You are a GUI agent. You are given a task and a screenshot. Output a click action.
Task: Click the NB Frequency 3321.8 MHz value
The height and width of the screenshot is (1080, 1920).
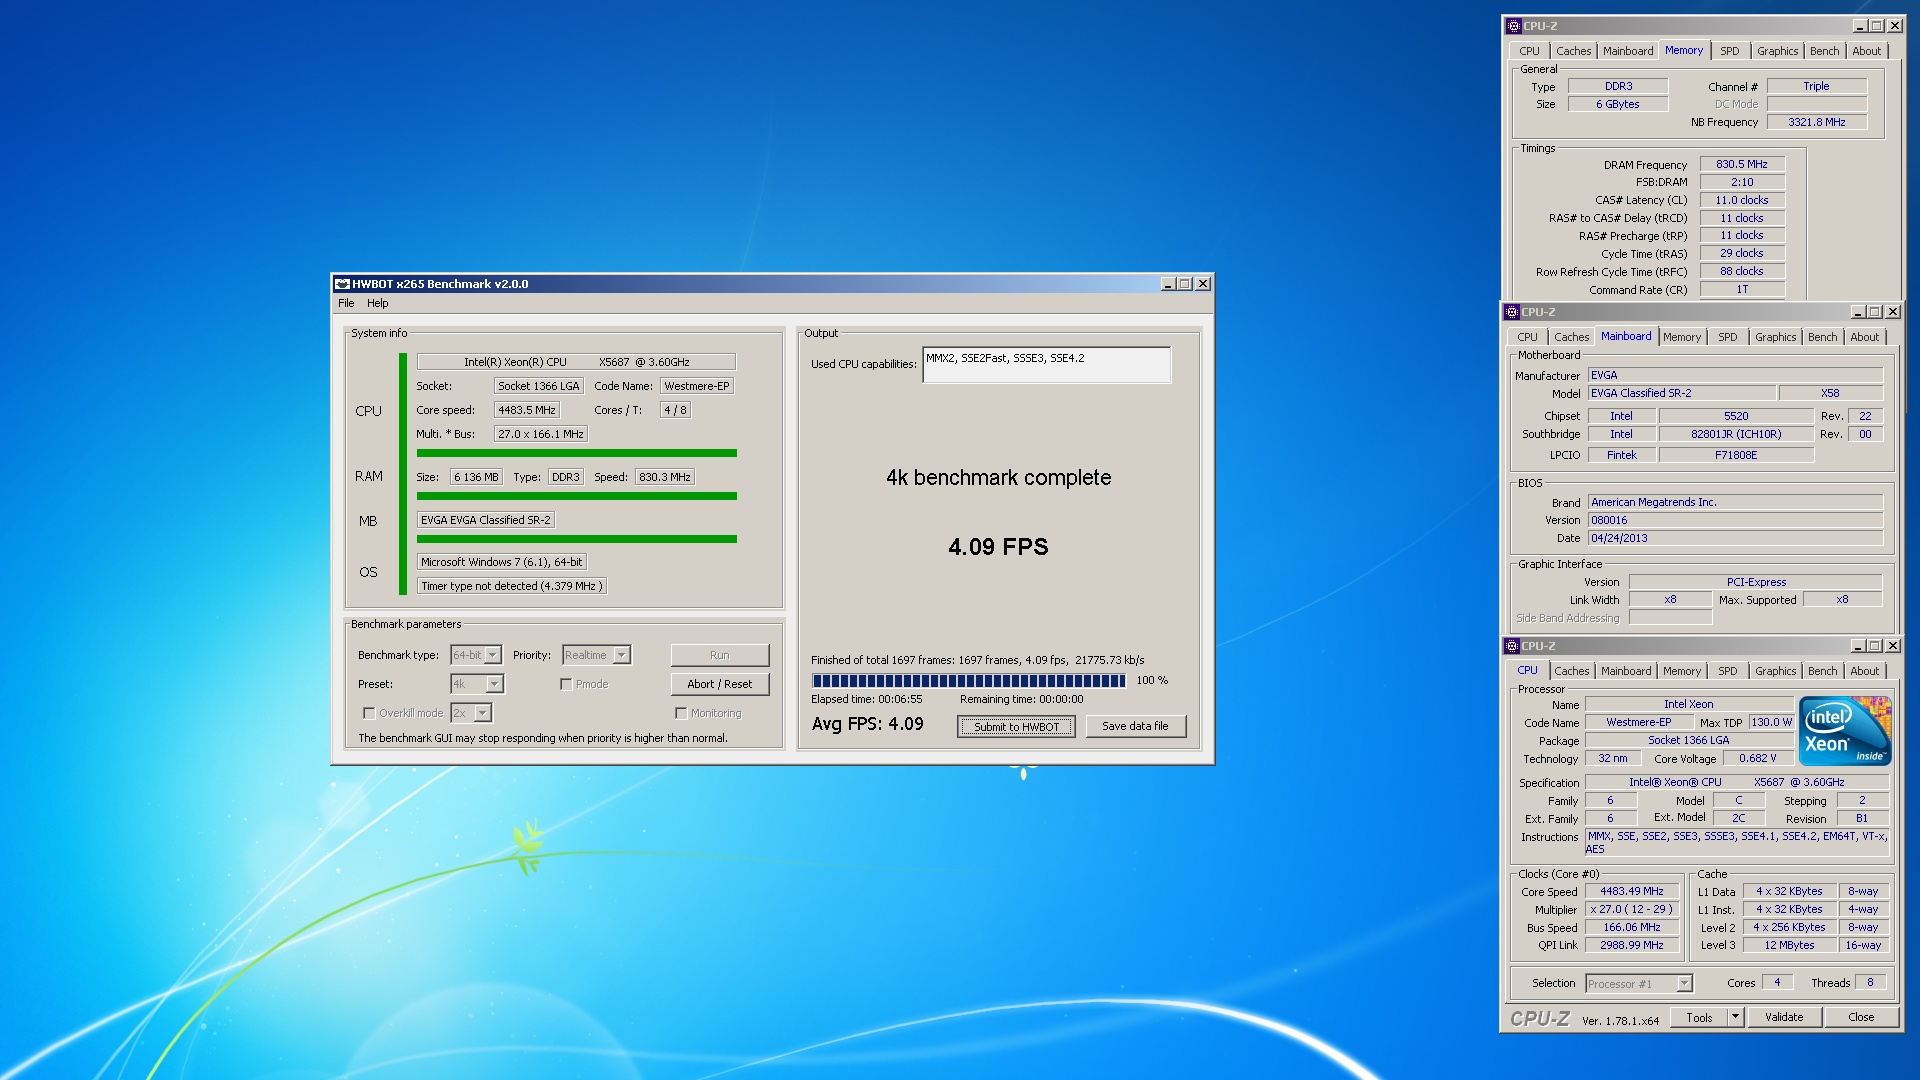[x=1816, y=122]
